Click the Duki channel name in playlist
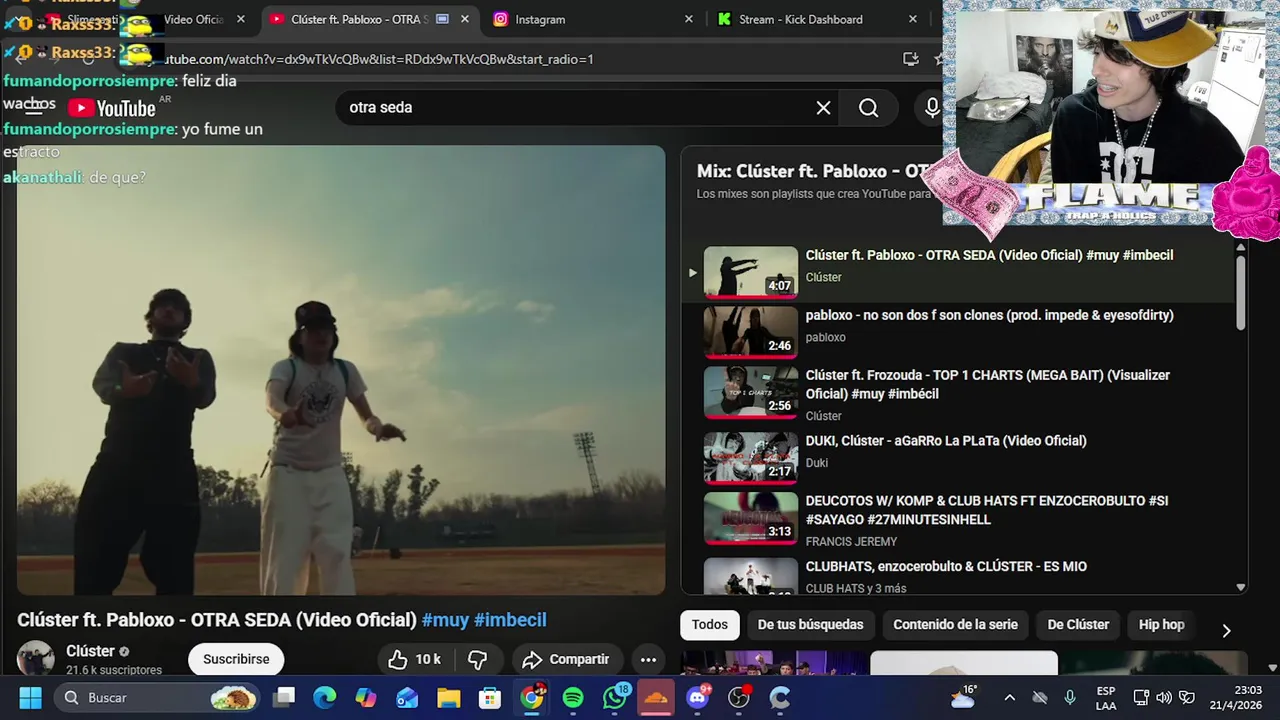Image resolution: width=1280 pixels, height=720 pixels. click(x=816, y=463)
